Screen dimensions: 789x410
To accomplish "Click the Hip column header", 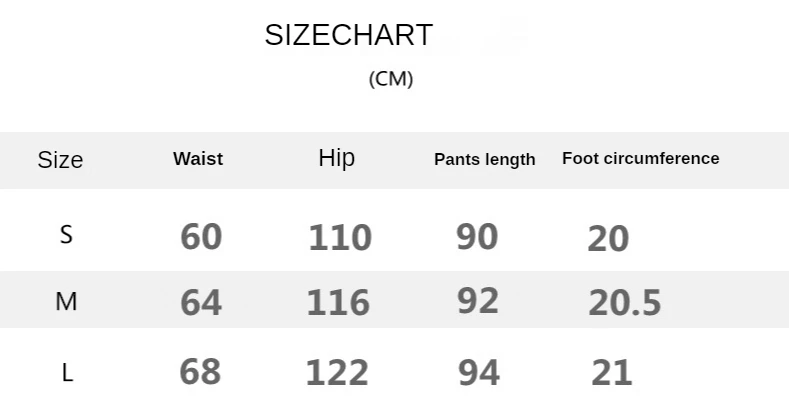I will 336,158.
